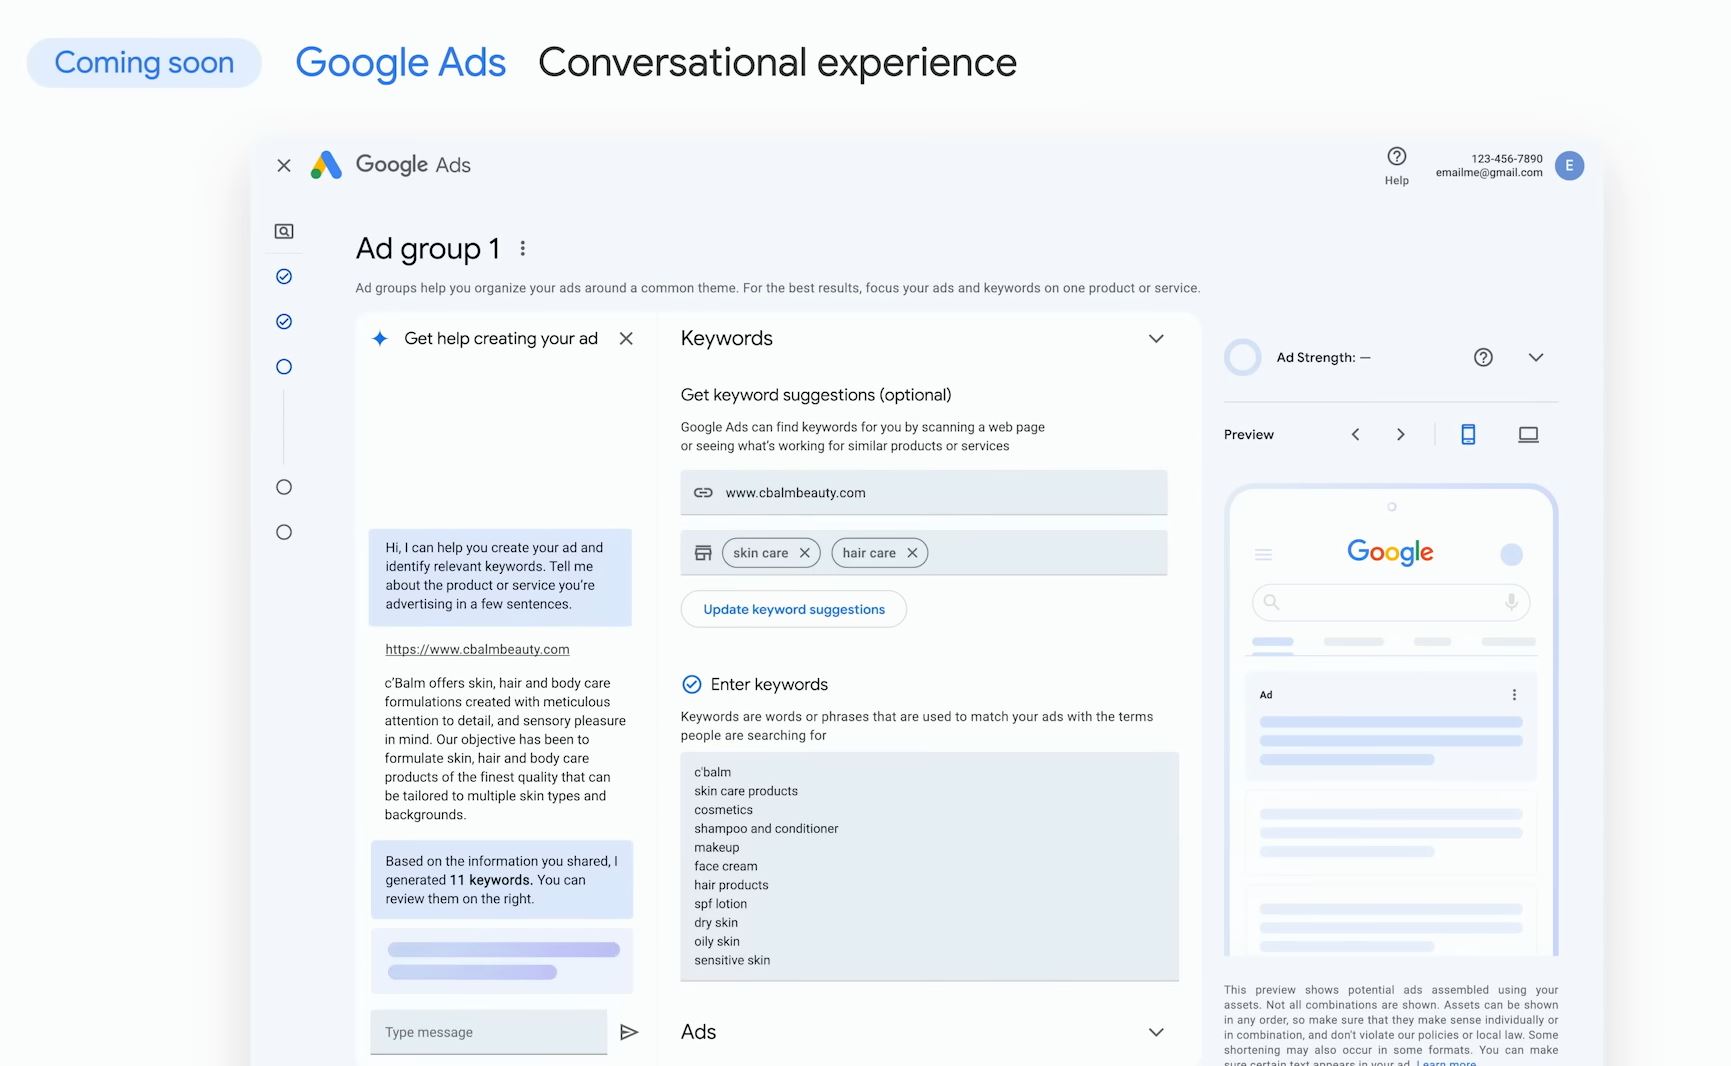Click the search overview icon in sidebar
Image resolution: width=1731 pixels, height=1066 pixels.
(x=284, y=231)
